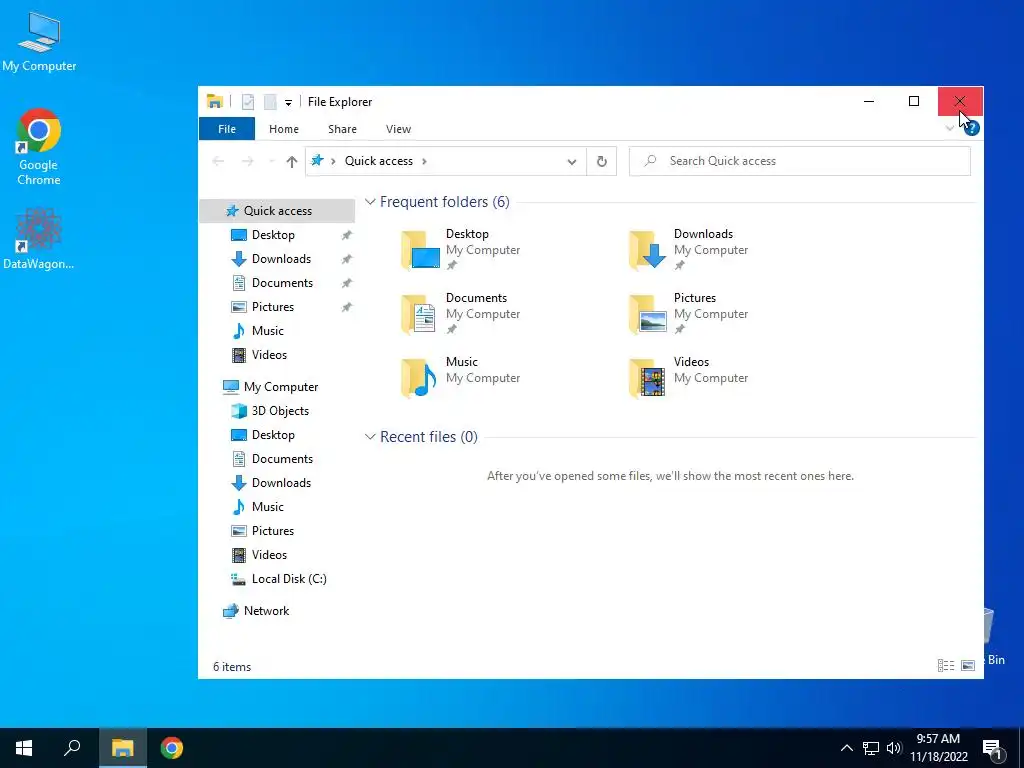Collapse the Recent files group
Screen dimensions: 1024x768
coord(370,436)
